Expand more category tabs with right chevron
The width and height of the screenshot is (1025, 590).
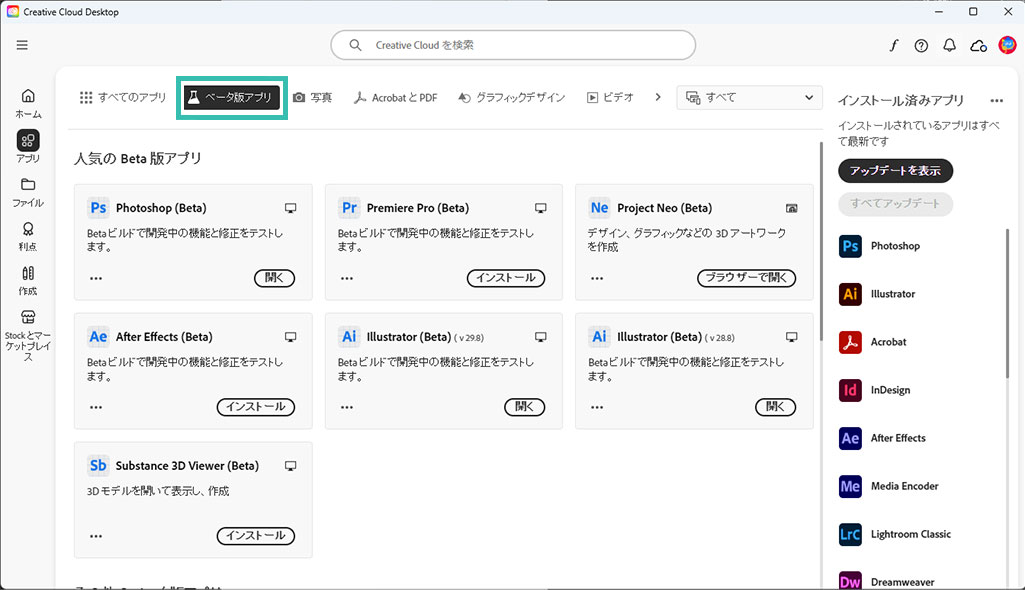point(658,97)
